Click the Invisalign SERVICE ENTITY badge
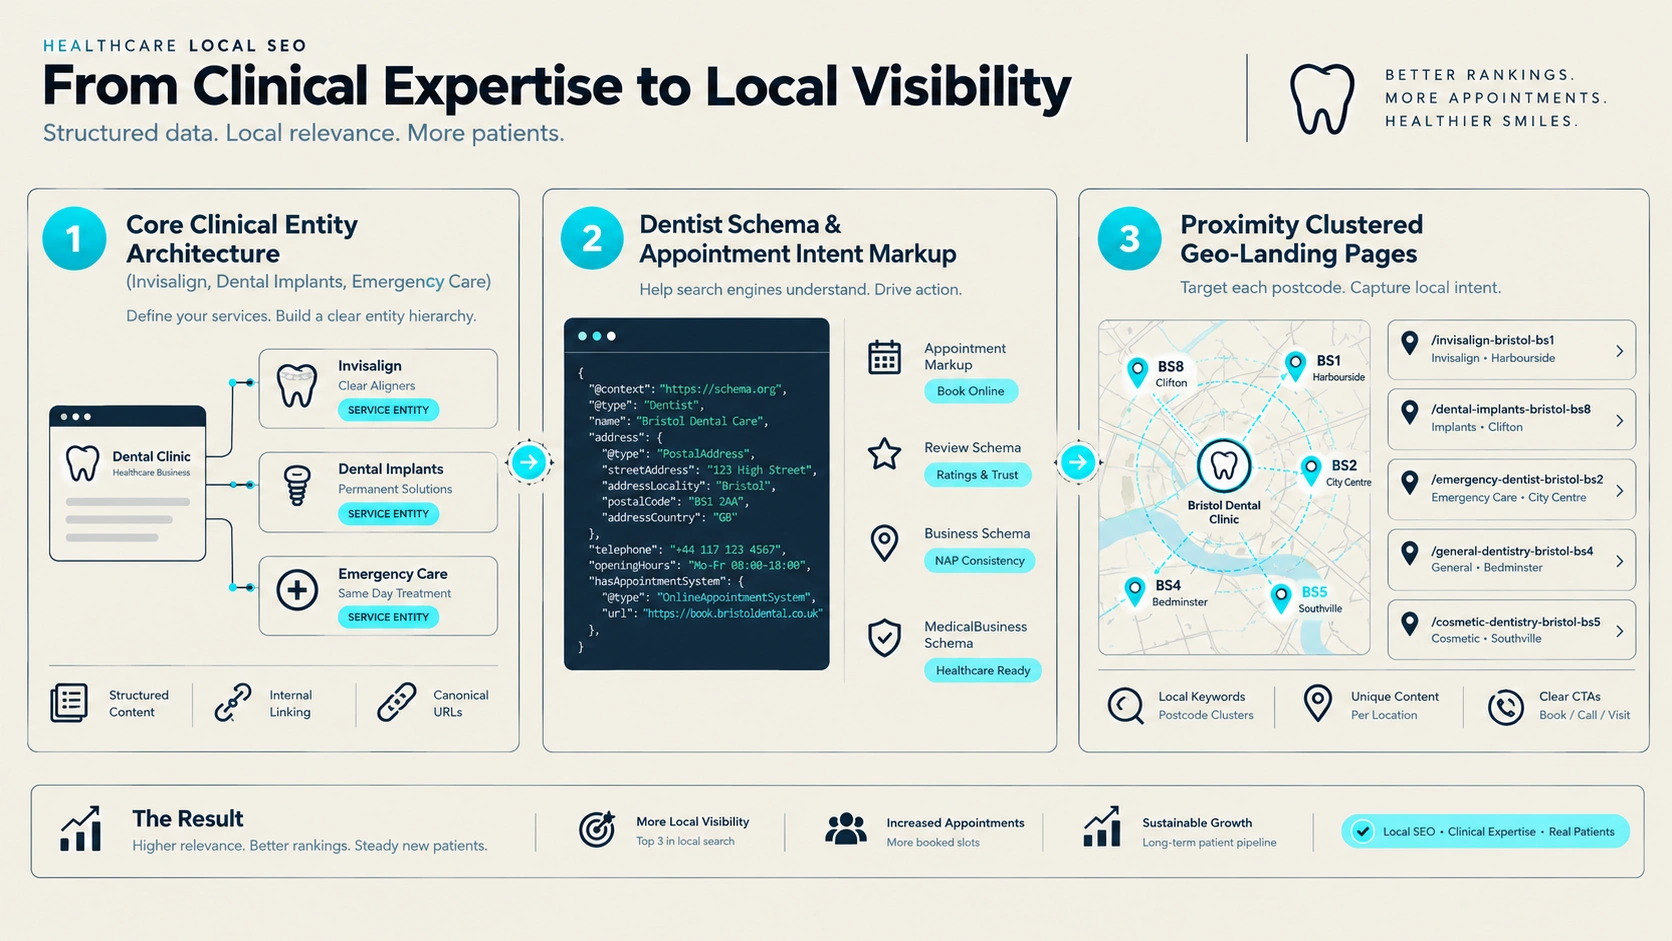 tap(388, 410)
